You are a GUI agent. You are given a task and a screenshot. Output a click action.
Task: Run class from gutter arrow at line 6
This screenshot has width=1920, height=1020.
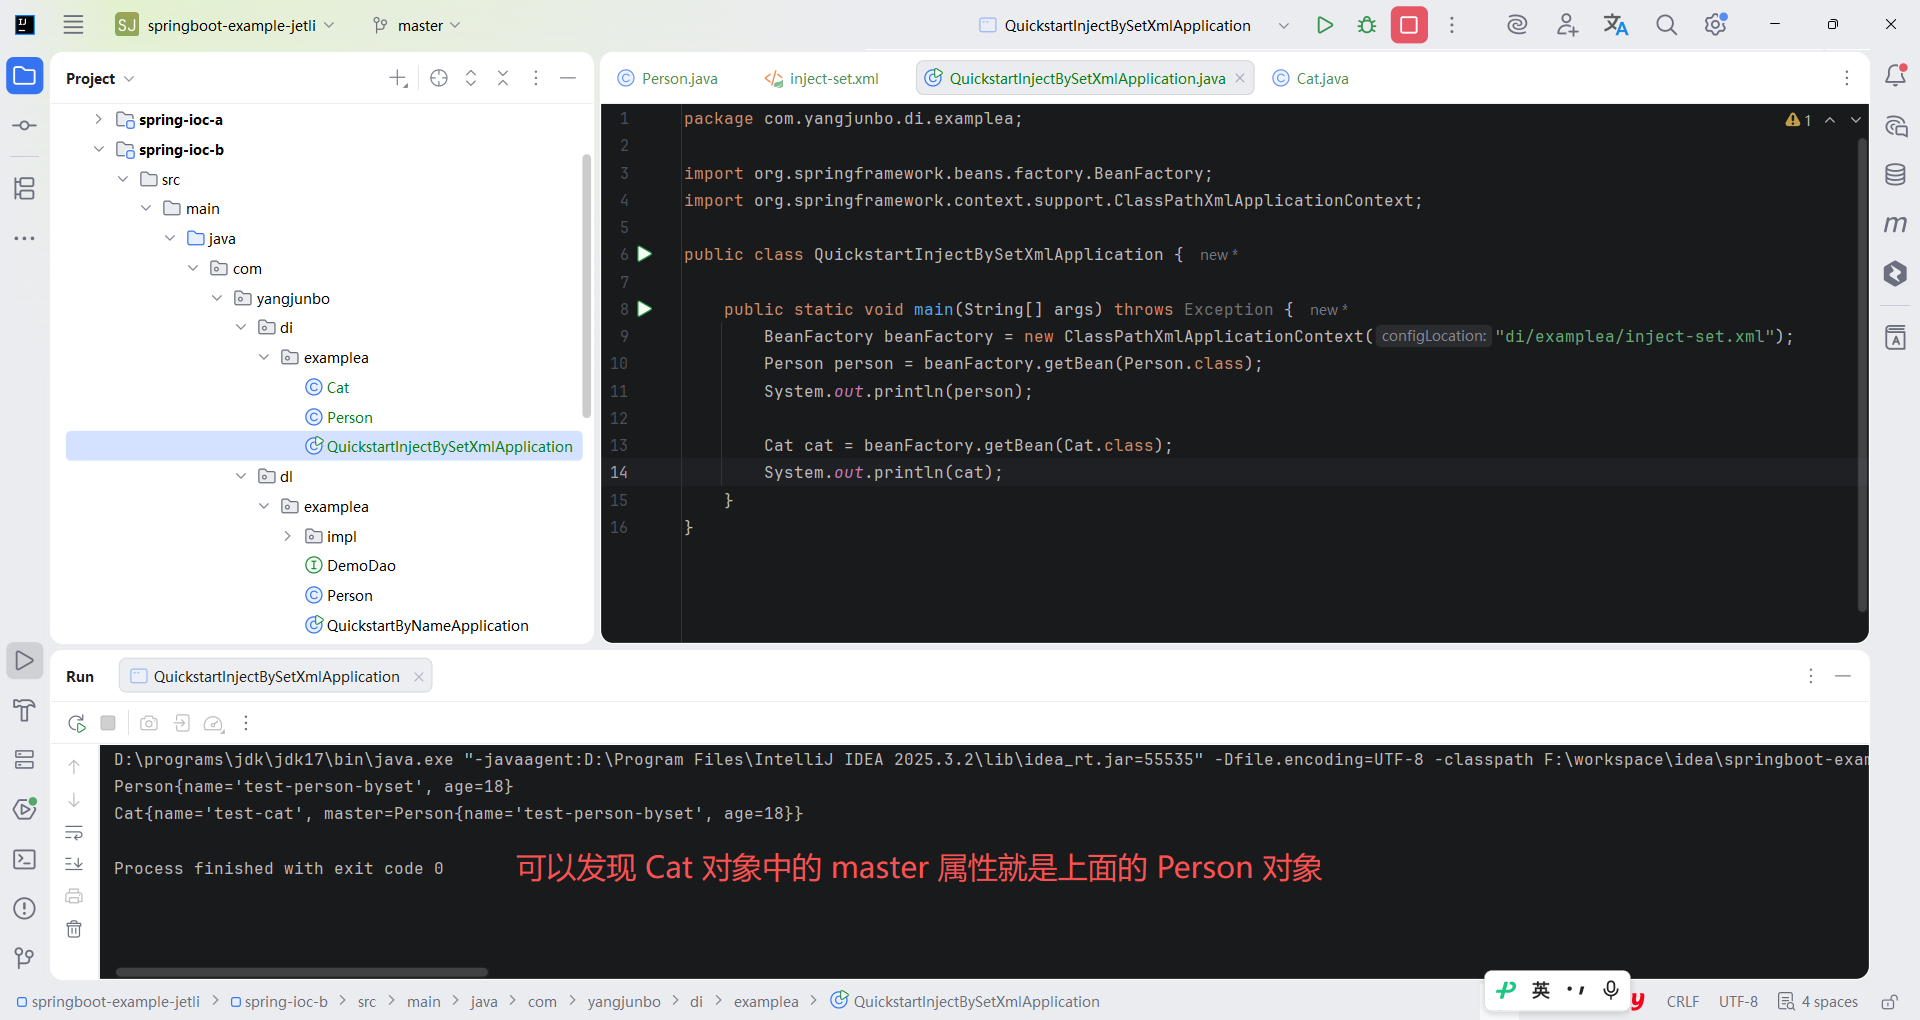645,254
